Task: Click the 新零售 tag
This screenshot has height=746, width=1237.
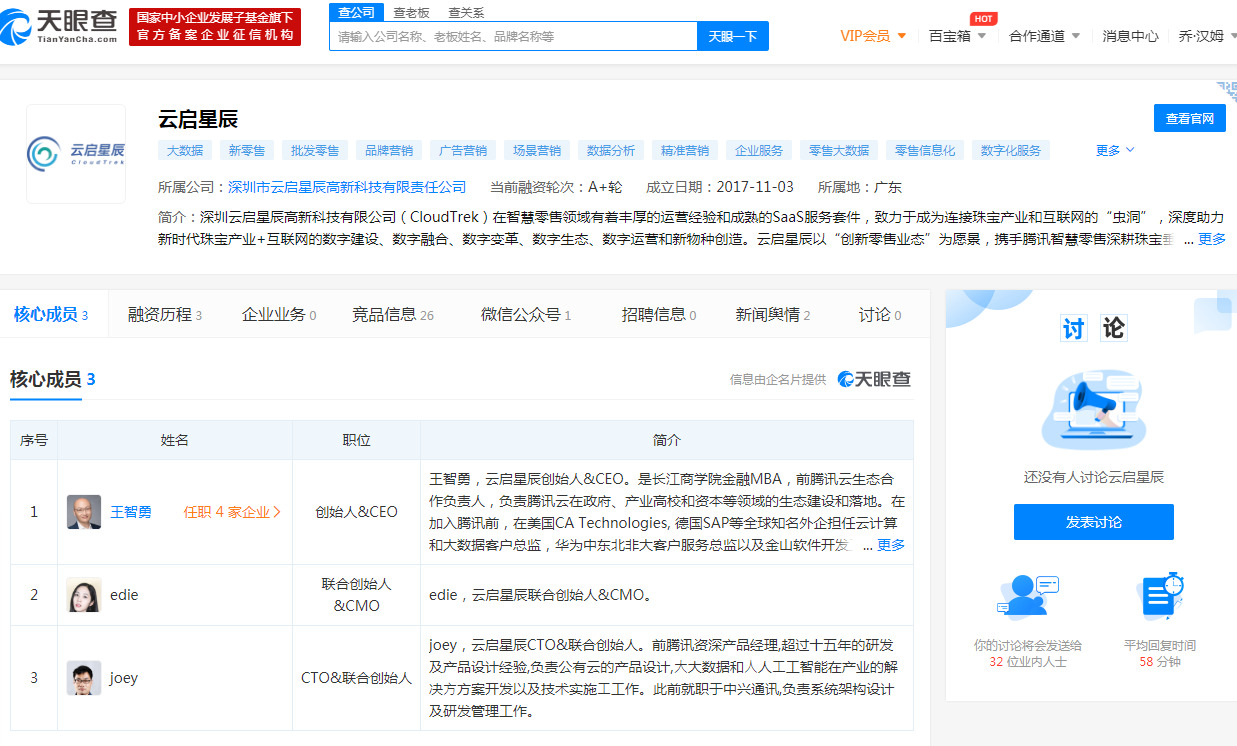Action: click(247, 151)
